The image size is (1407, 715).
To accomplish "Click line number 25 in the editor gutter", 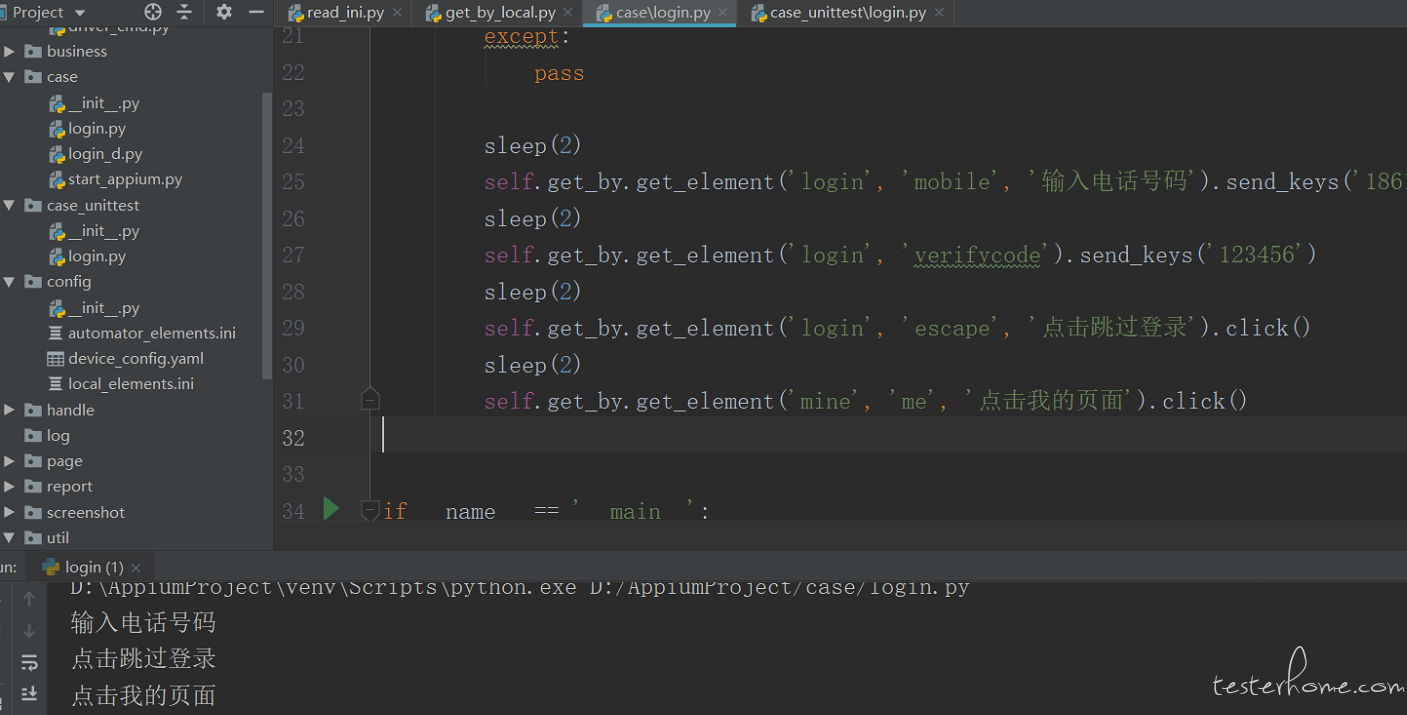I will [293, 182].
